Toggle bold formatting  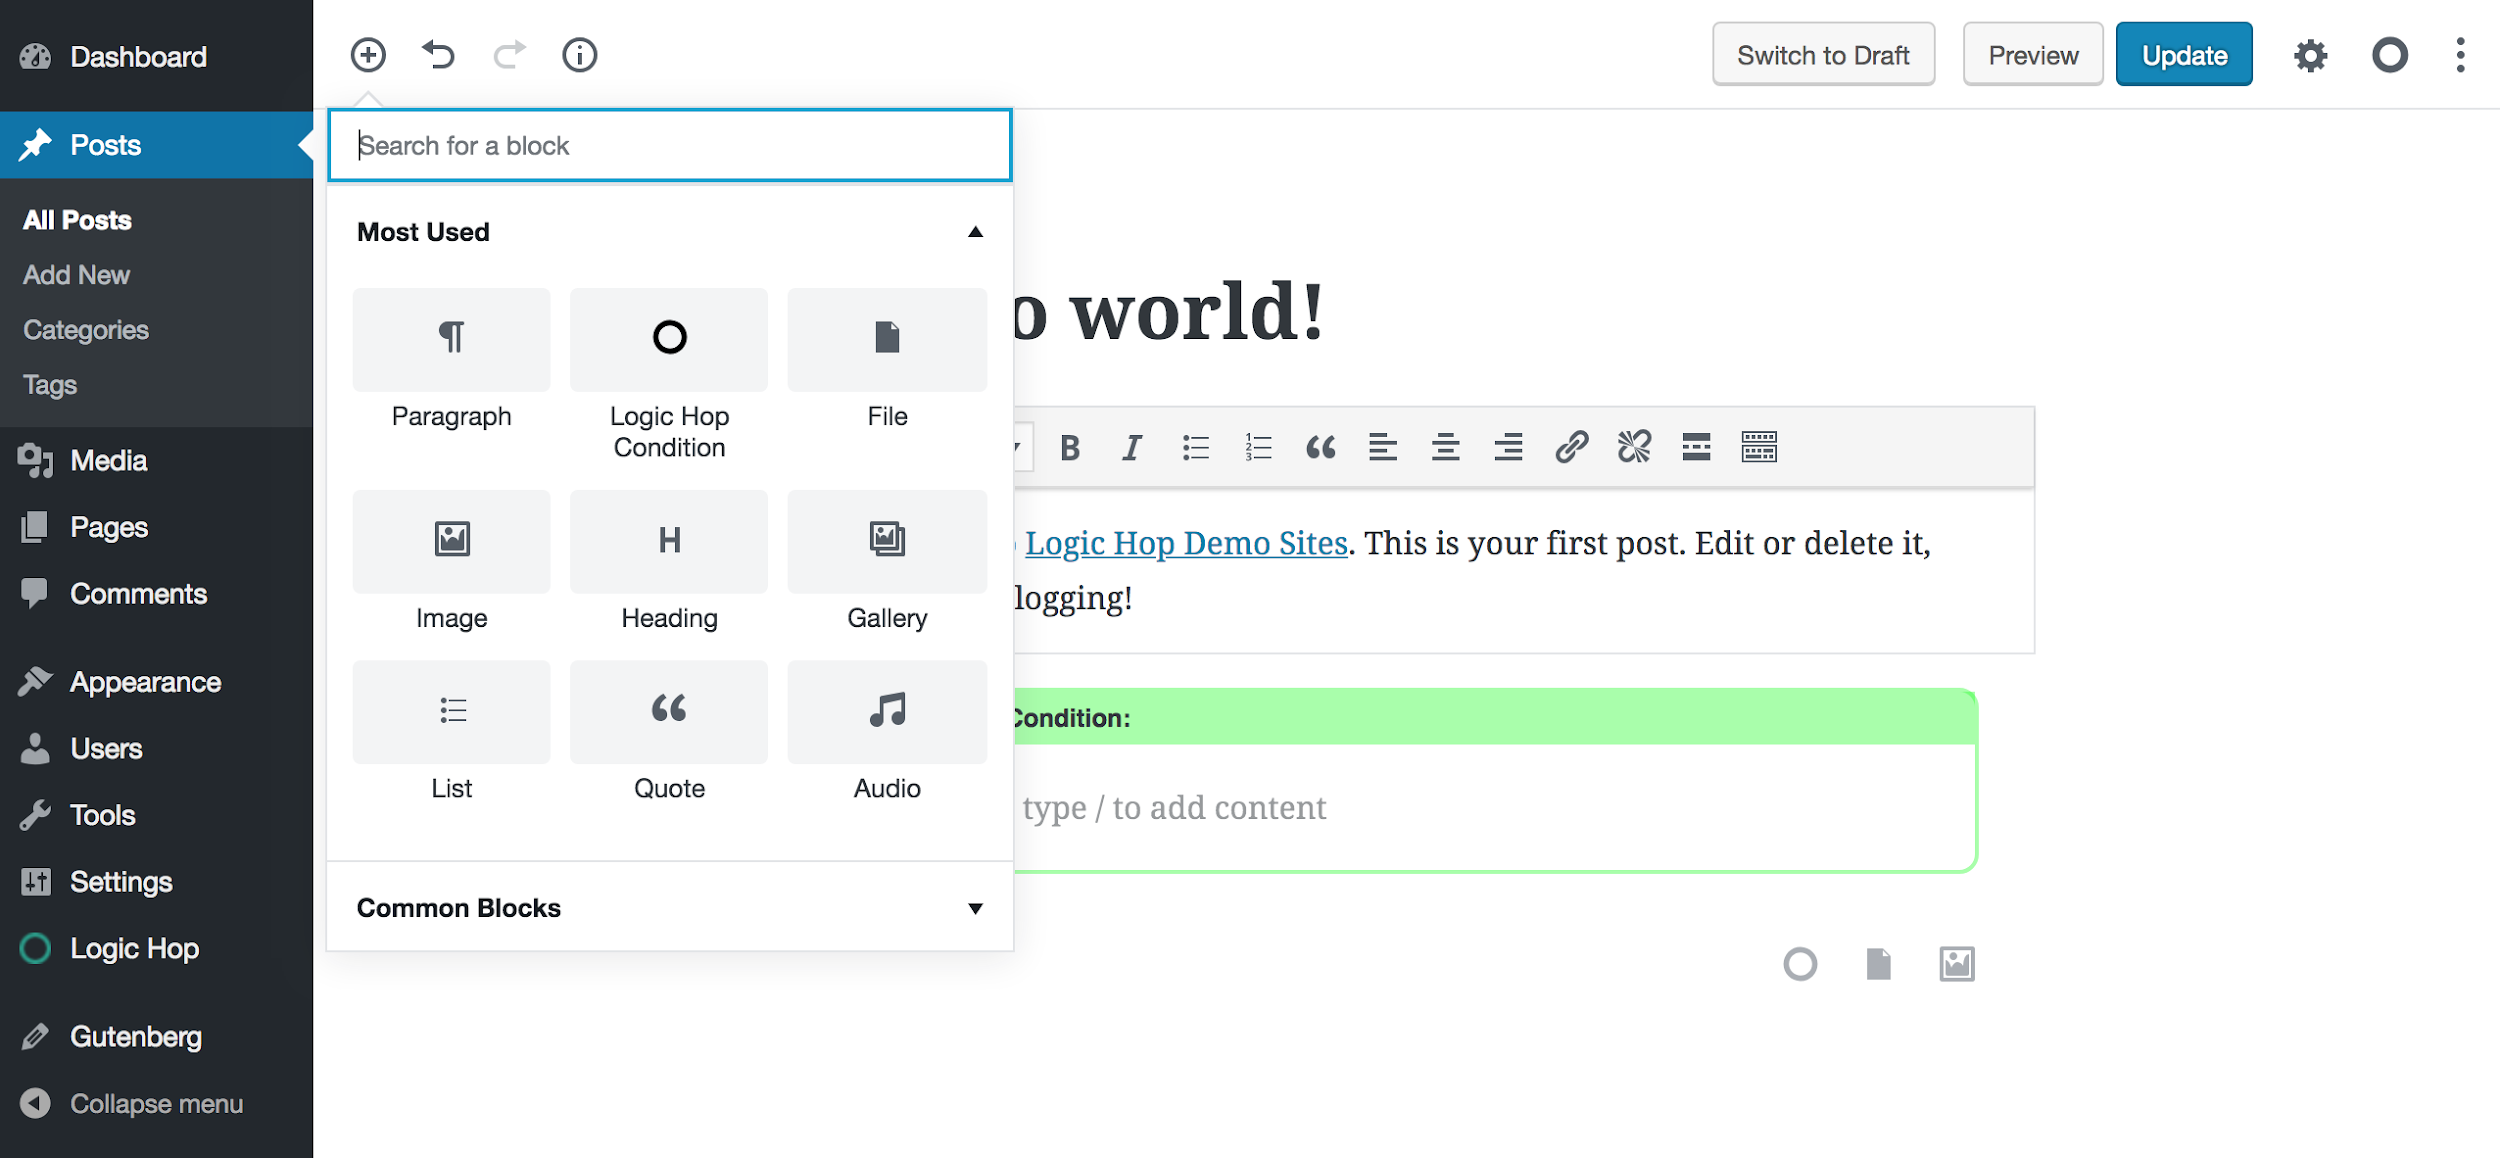[x=1070, y=447]
